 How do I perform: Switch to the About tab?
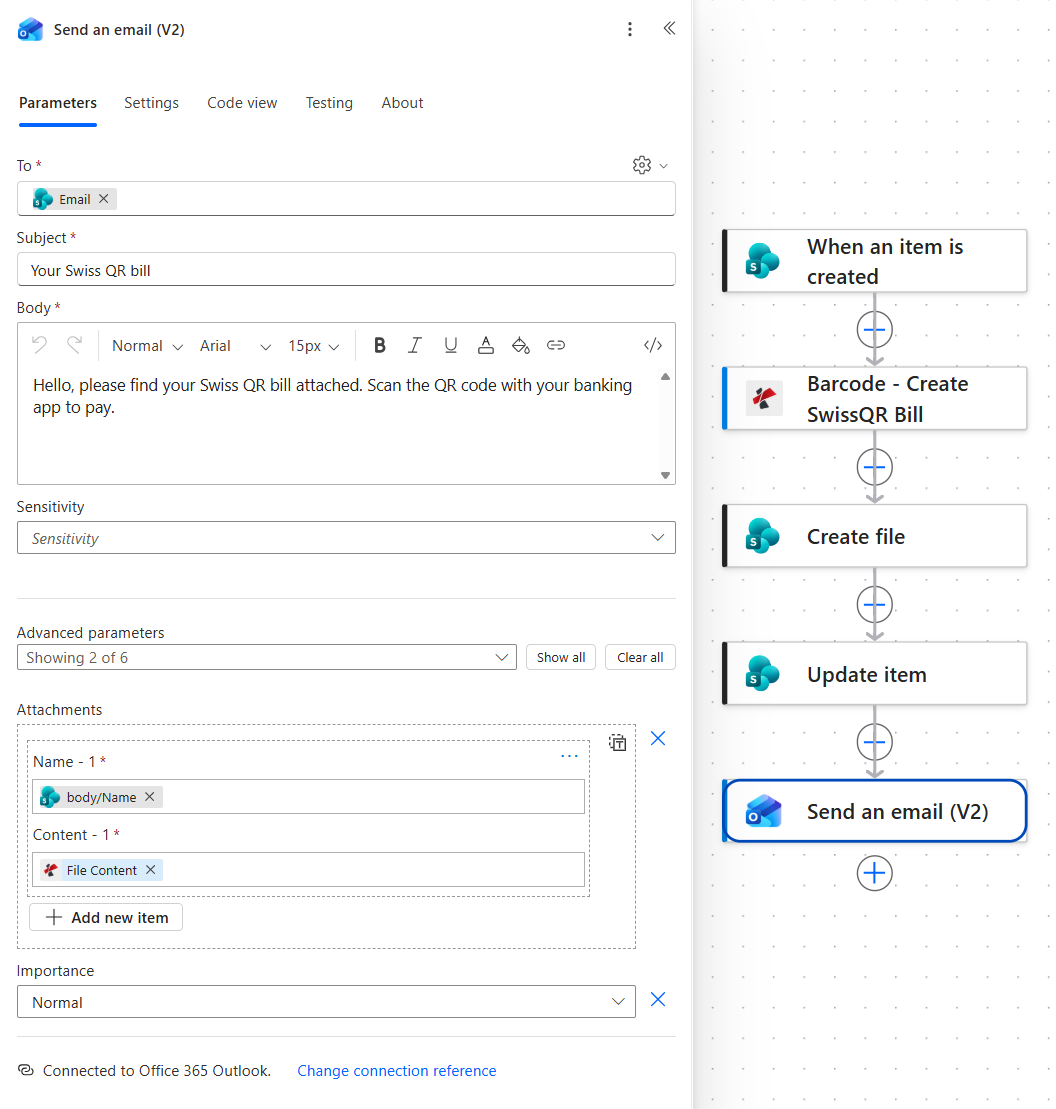pos(402,103)
